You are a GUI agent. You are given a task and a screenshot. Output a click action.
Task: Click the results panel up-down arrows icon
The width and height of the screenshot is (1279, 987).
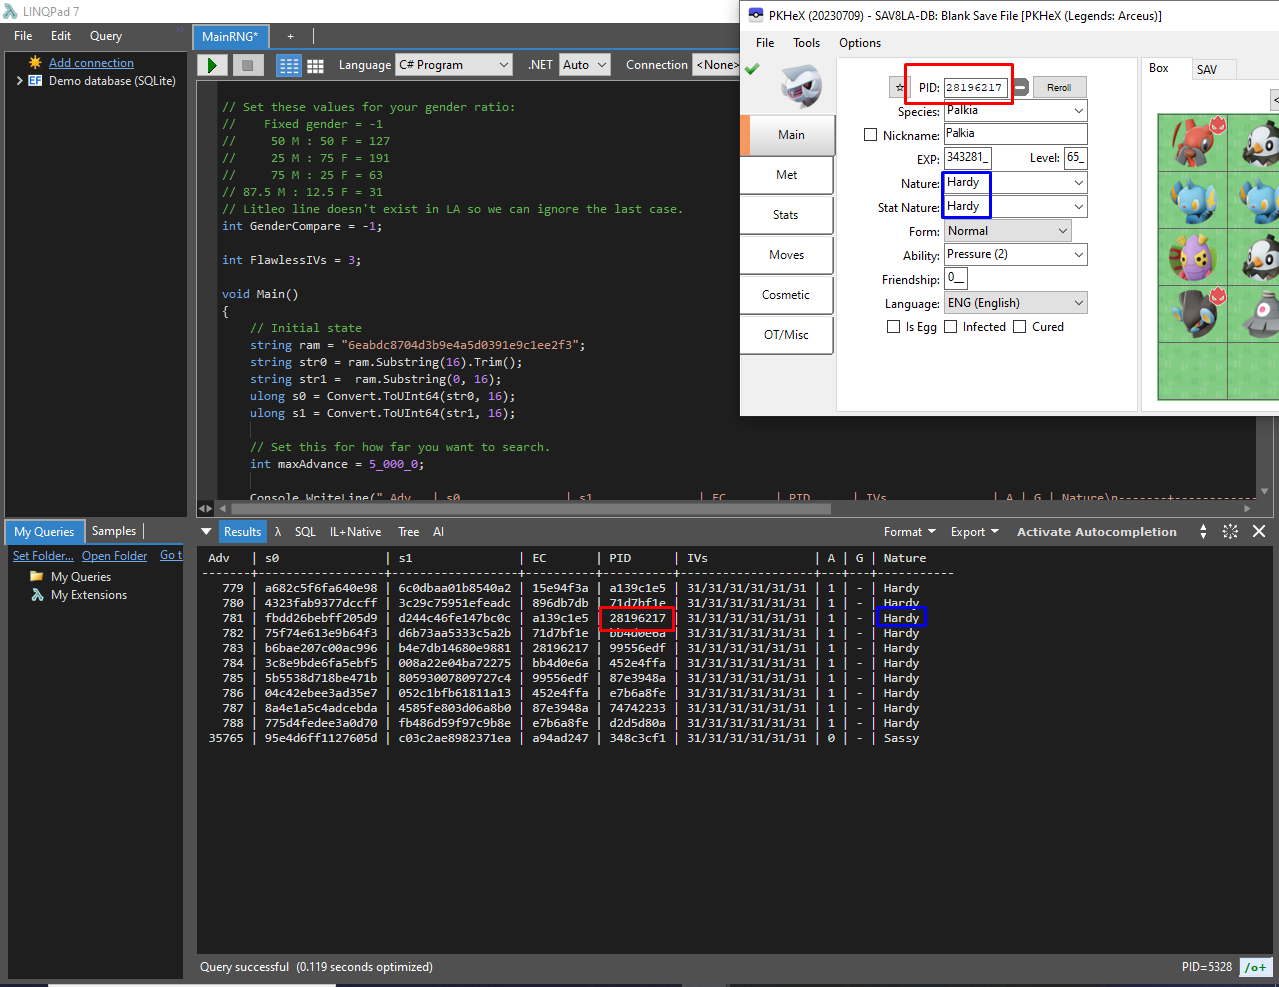tap(1203, 532)
